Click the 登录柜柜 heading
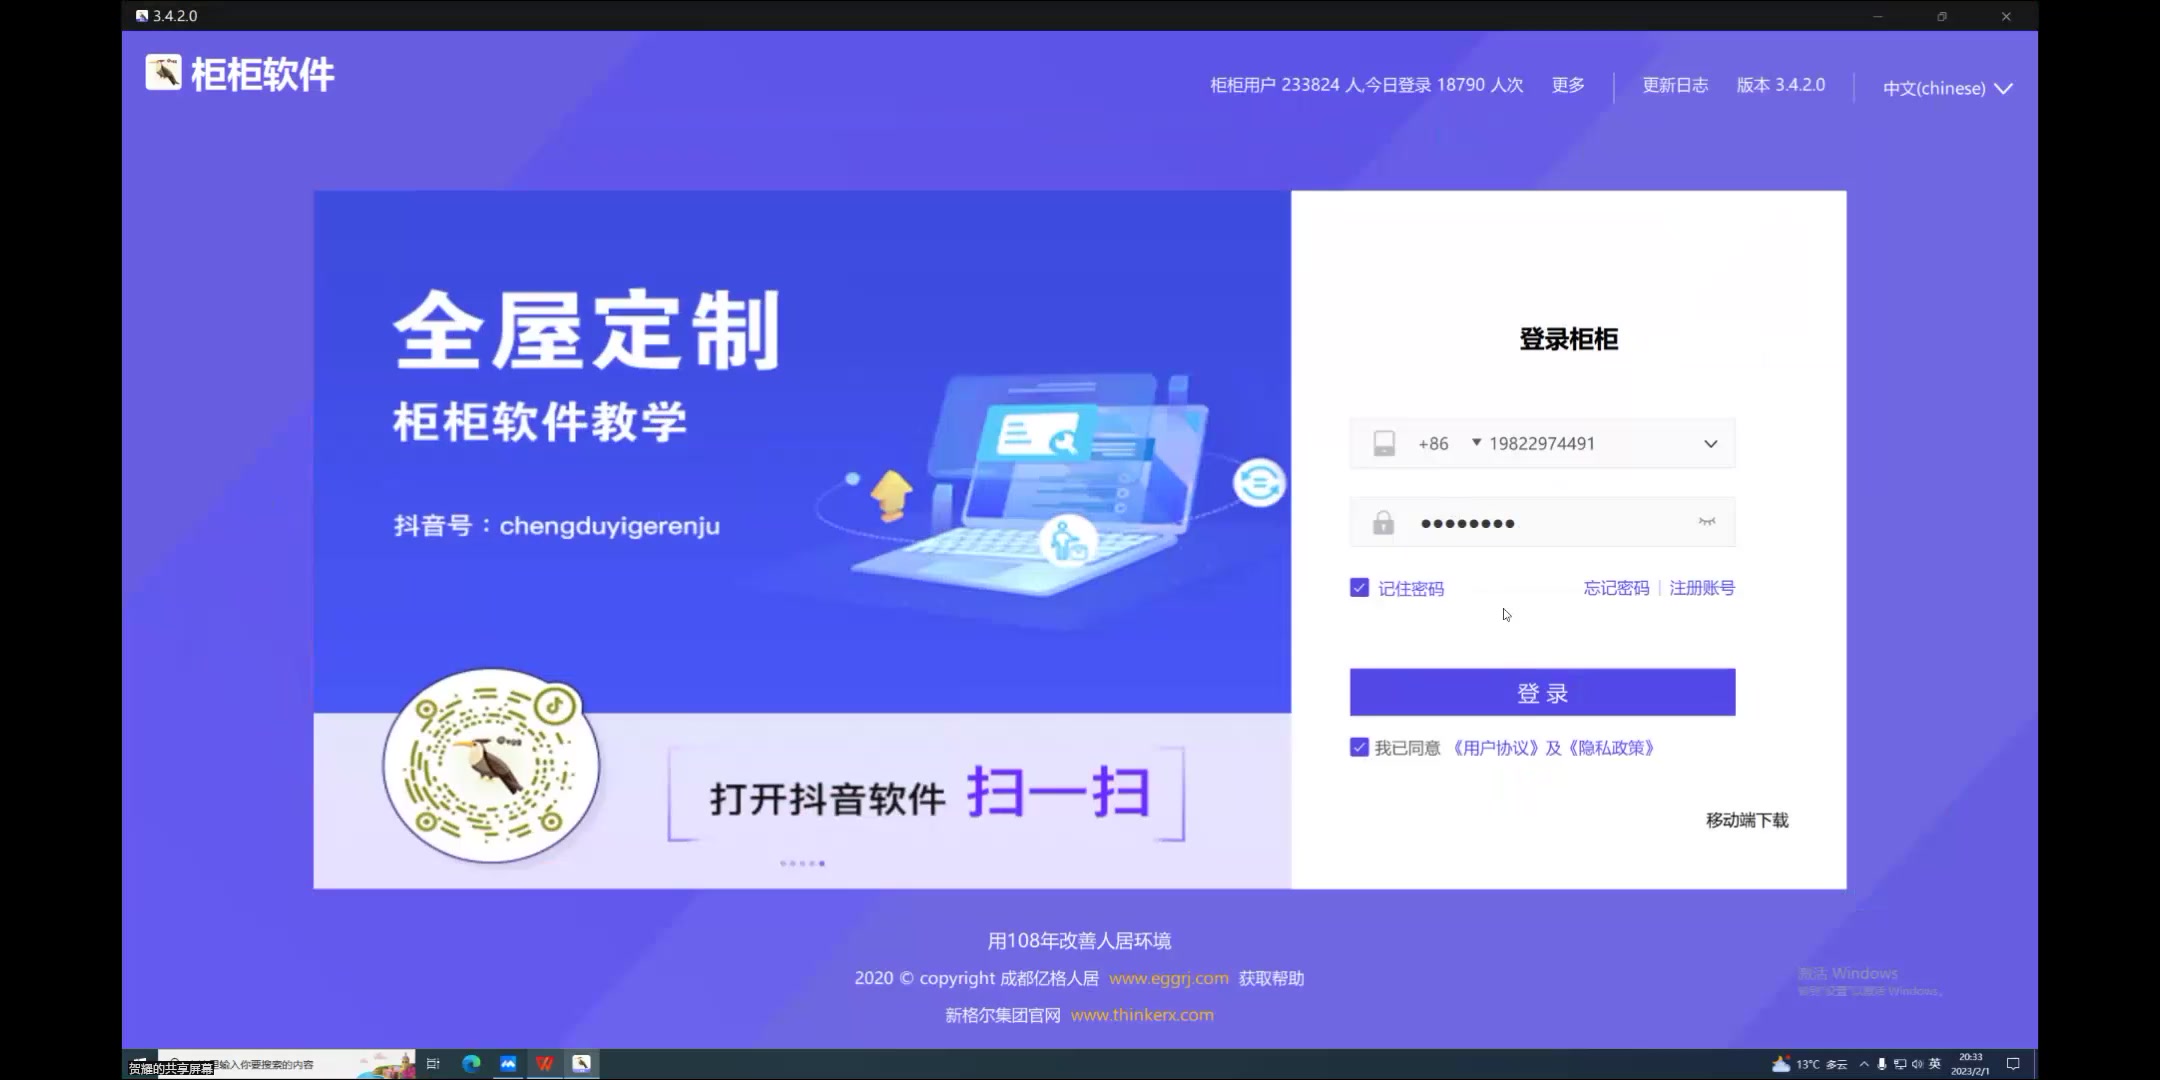 coord(1568,339)
